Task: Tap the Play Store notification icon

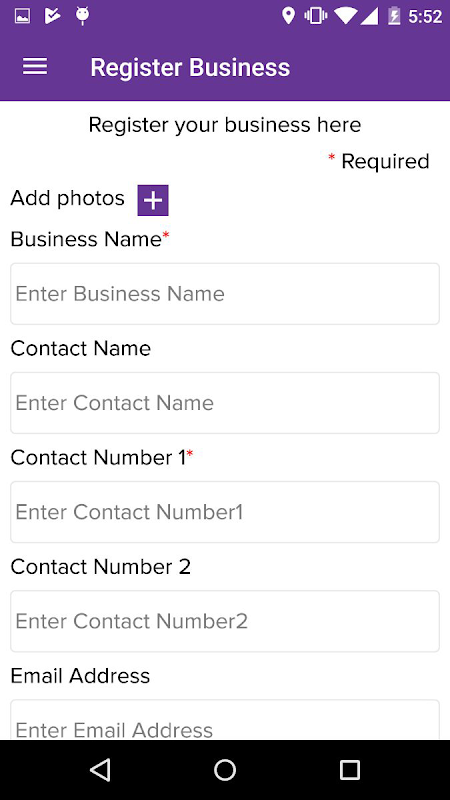Action: [53, 16]
